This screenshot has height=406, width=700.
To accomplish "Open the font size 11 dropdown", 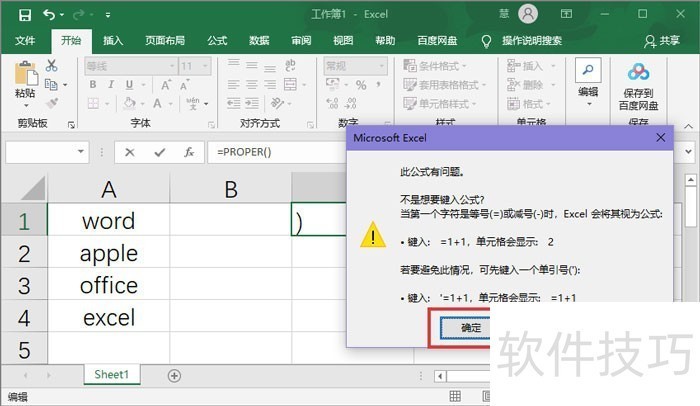I will click(x=205, y=66).
